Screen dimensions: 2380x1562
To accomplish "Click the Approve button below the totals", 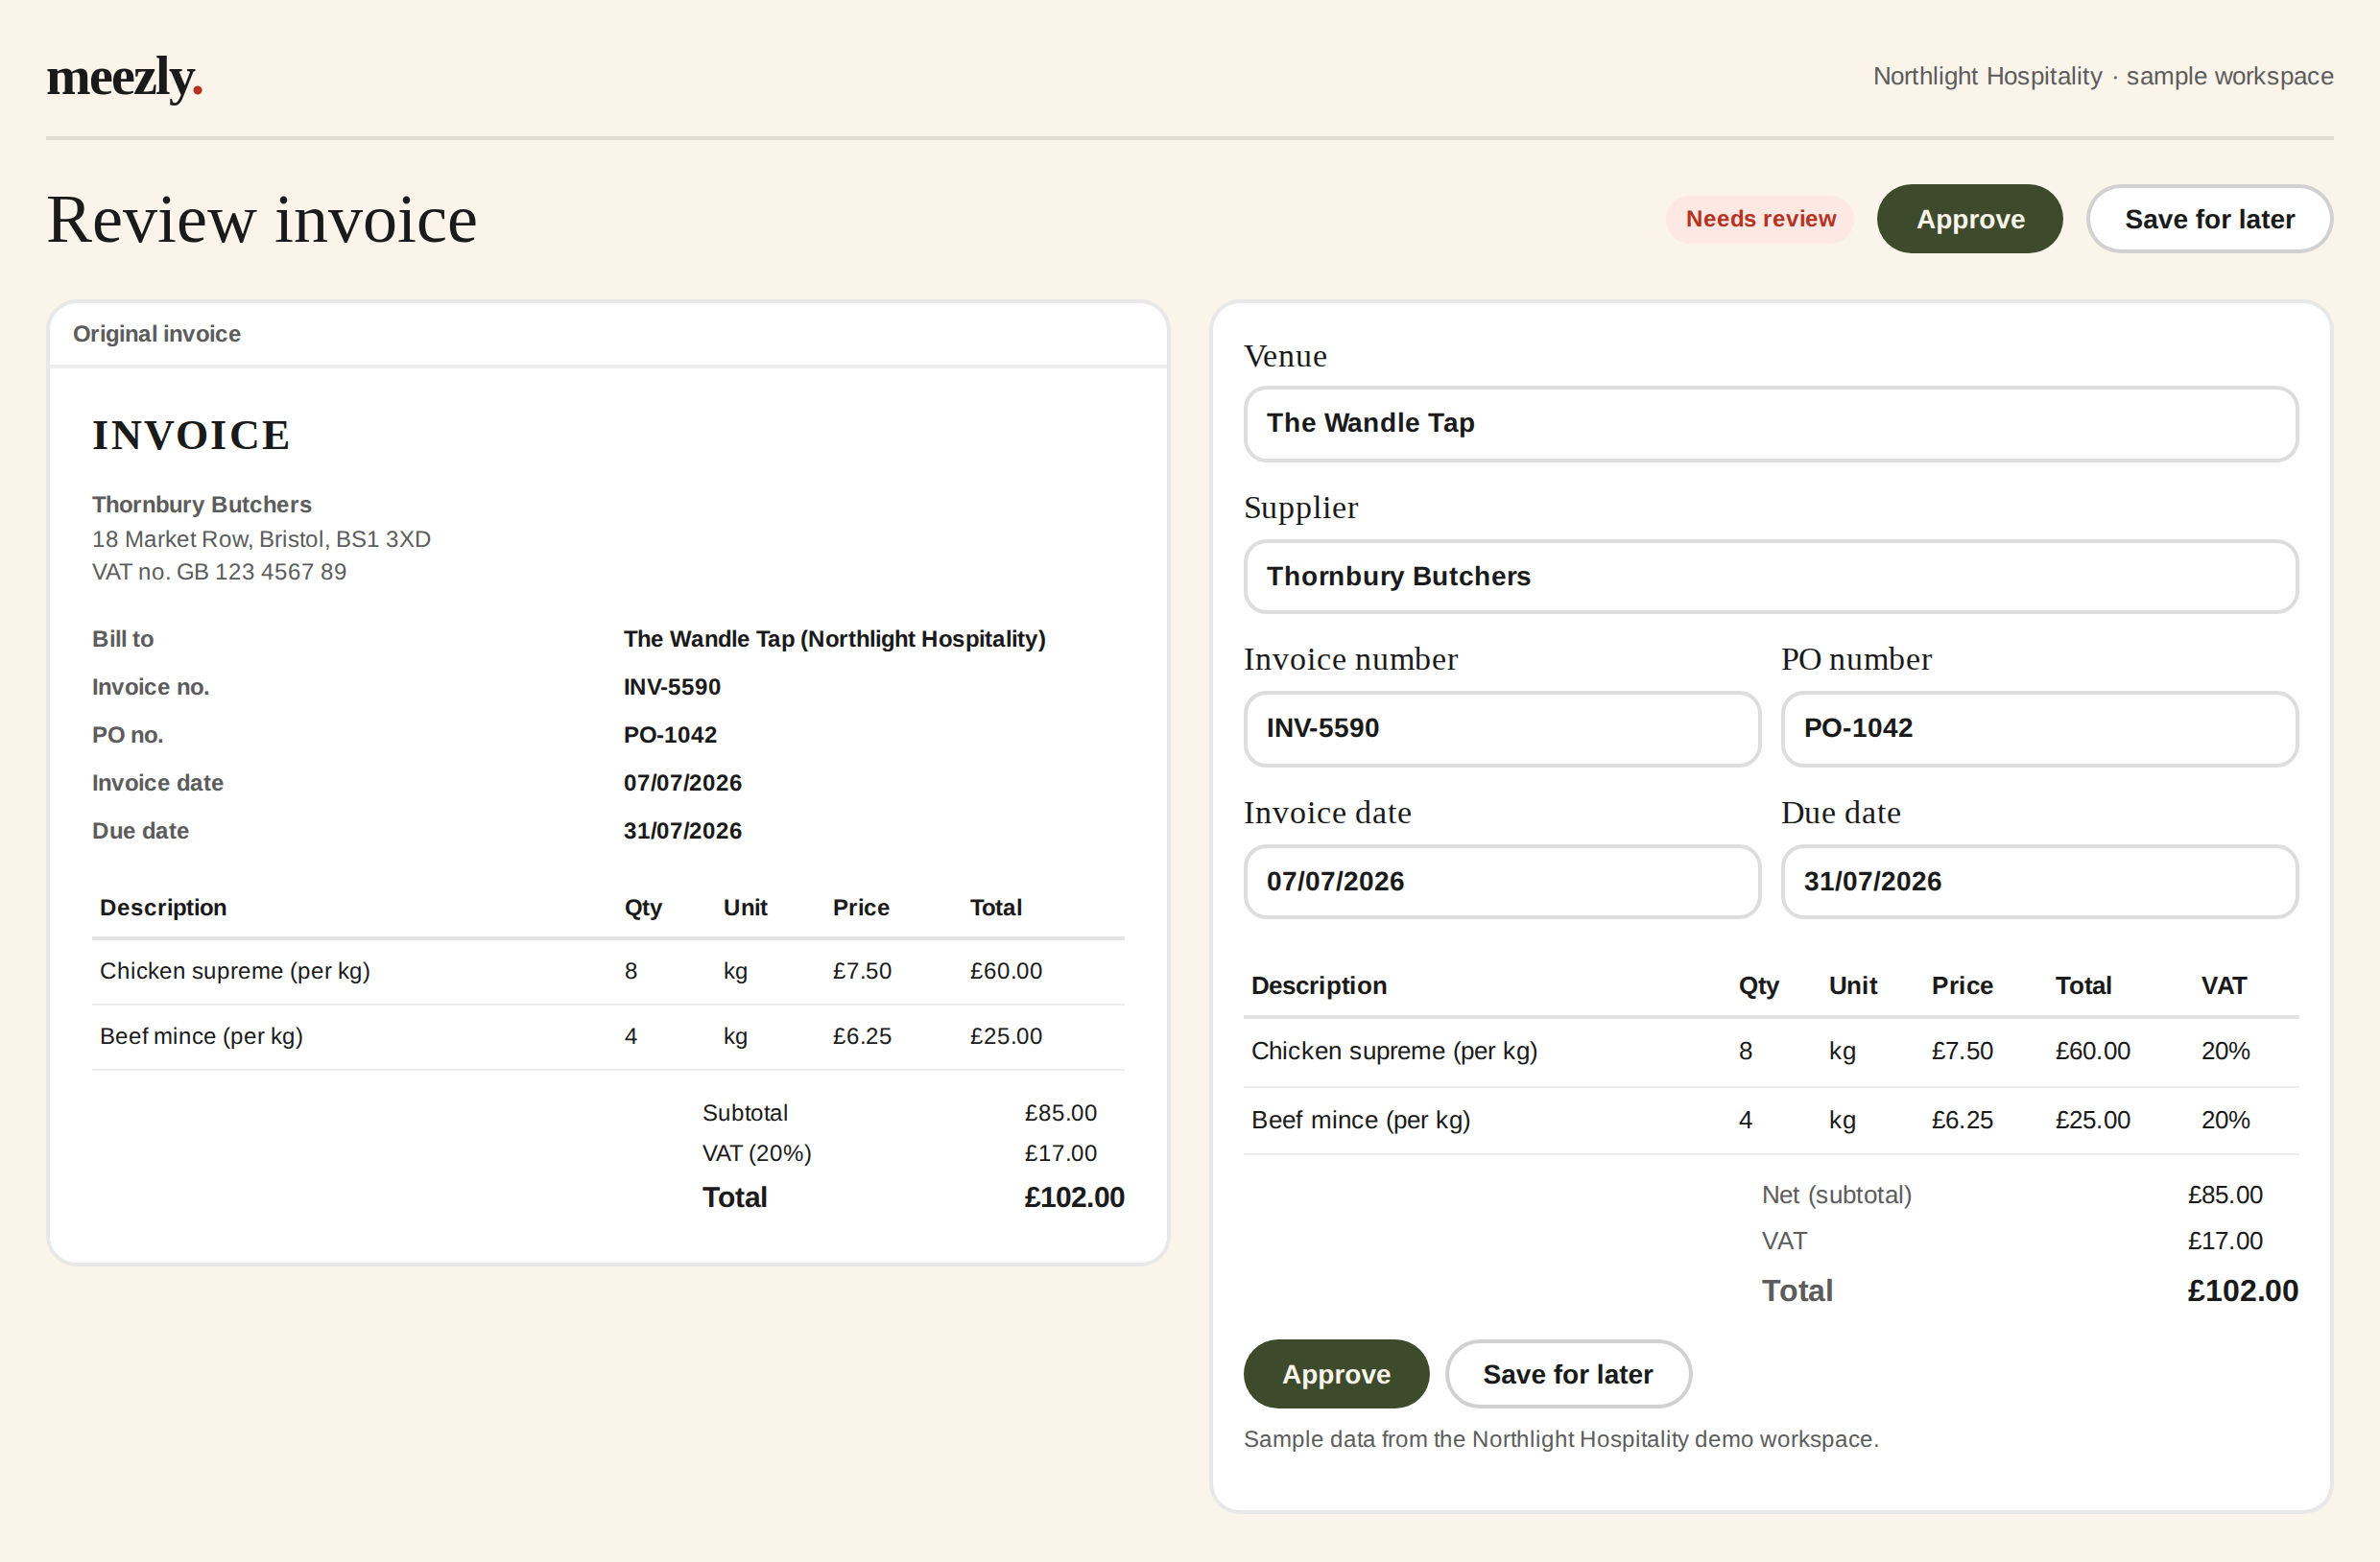I will pyautogui.click(x=1336, y=1374).
